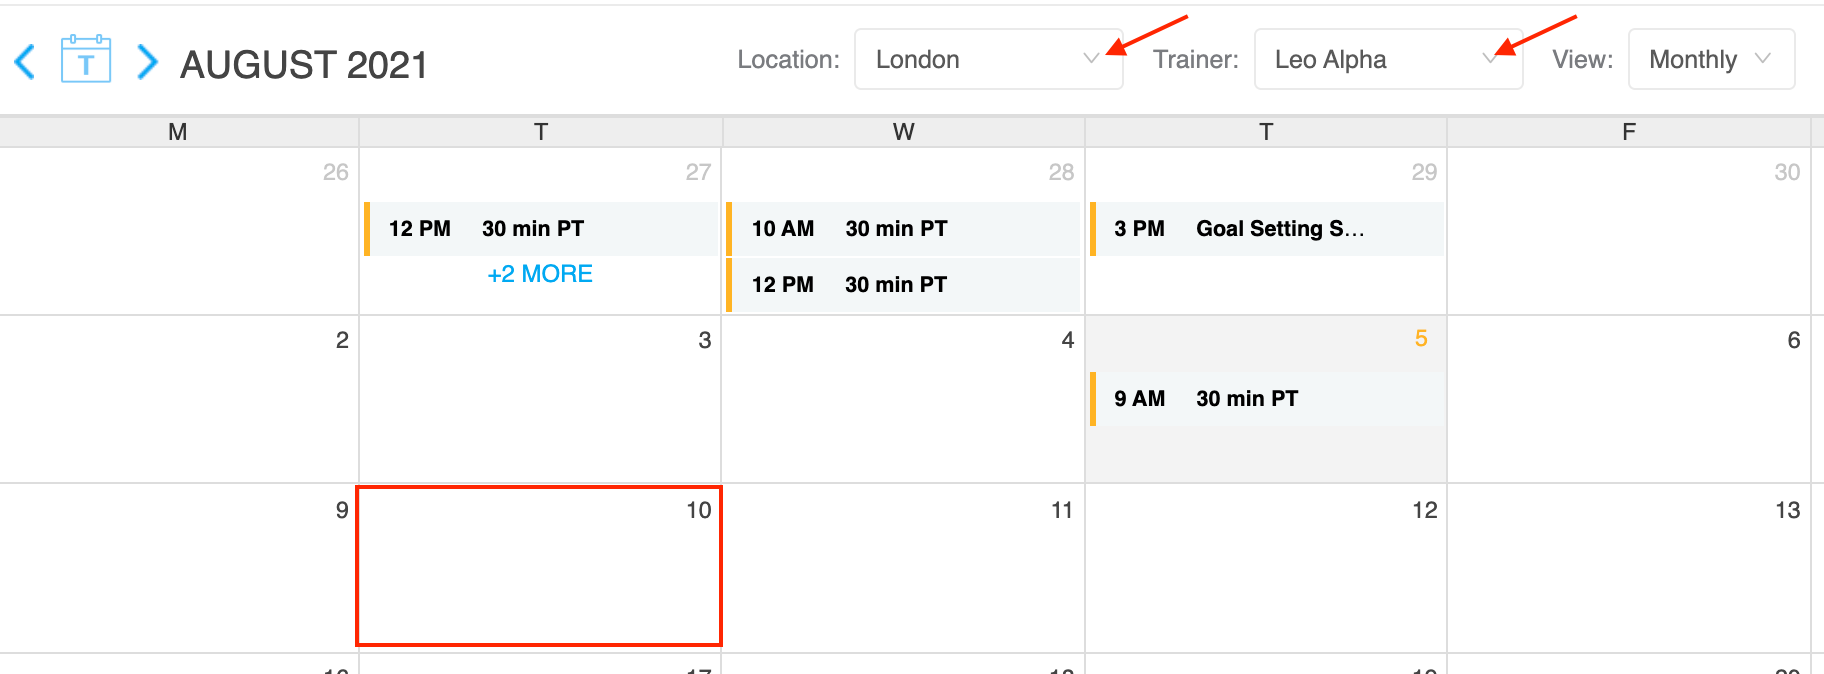1824x674 pixels.
Task: Expand the +2 MORE link on the 27th
Action: (540, 274)
